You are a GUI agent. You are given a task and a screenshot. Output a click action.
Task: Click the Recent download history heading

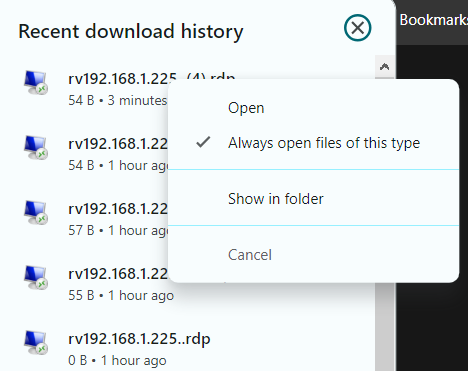coord(131,31)
